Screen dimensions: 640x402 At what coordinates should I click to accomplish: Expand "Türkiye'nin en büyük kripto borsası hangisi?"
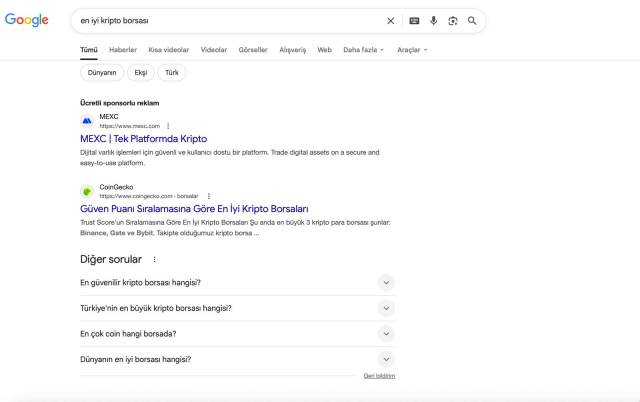[386, 308]
